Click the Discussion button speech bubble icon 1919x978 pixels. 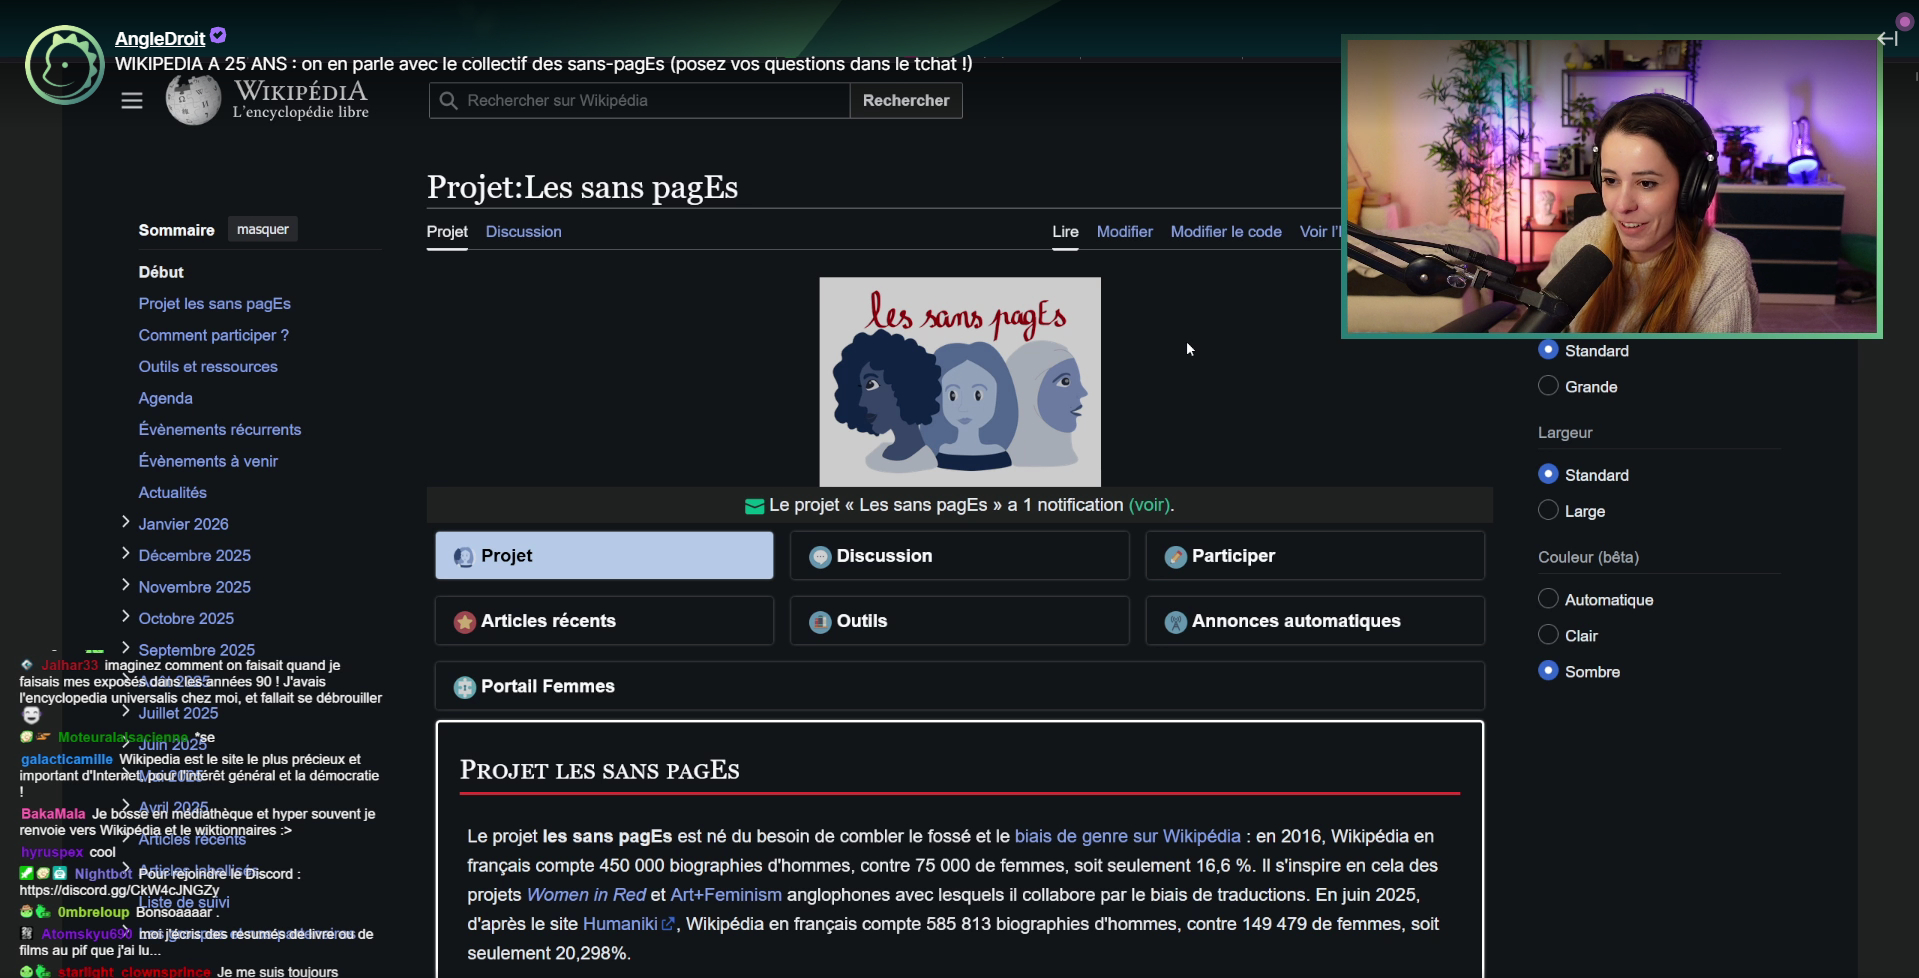click(820, 557)
